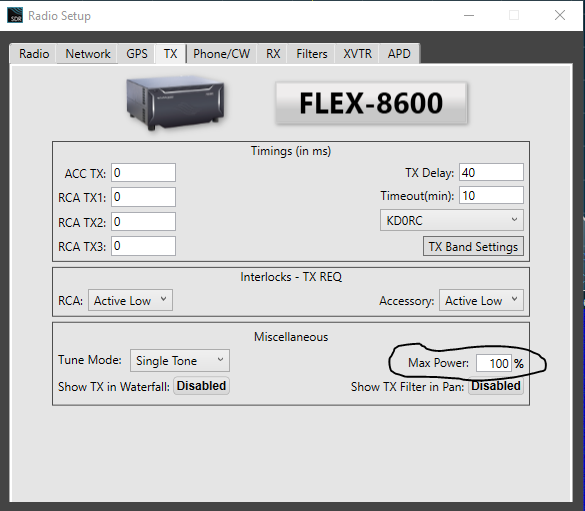Click the RCA TX2 timing field
Image resolution: width=585 pixels, height=511 pixels.
tap(143, 222)
